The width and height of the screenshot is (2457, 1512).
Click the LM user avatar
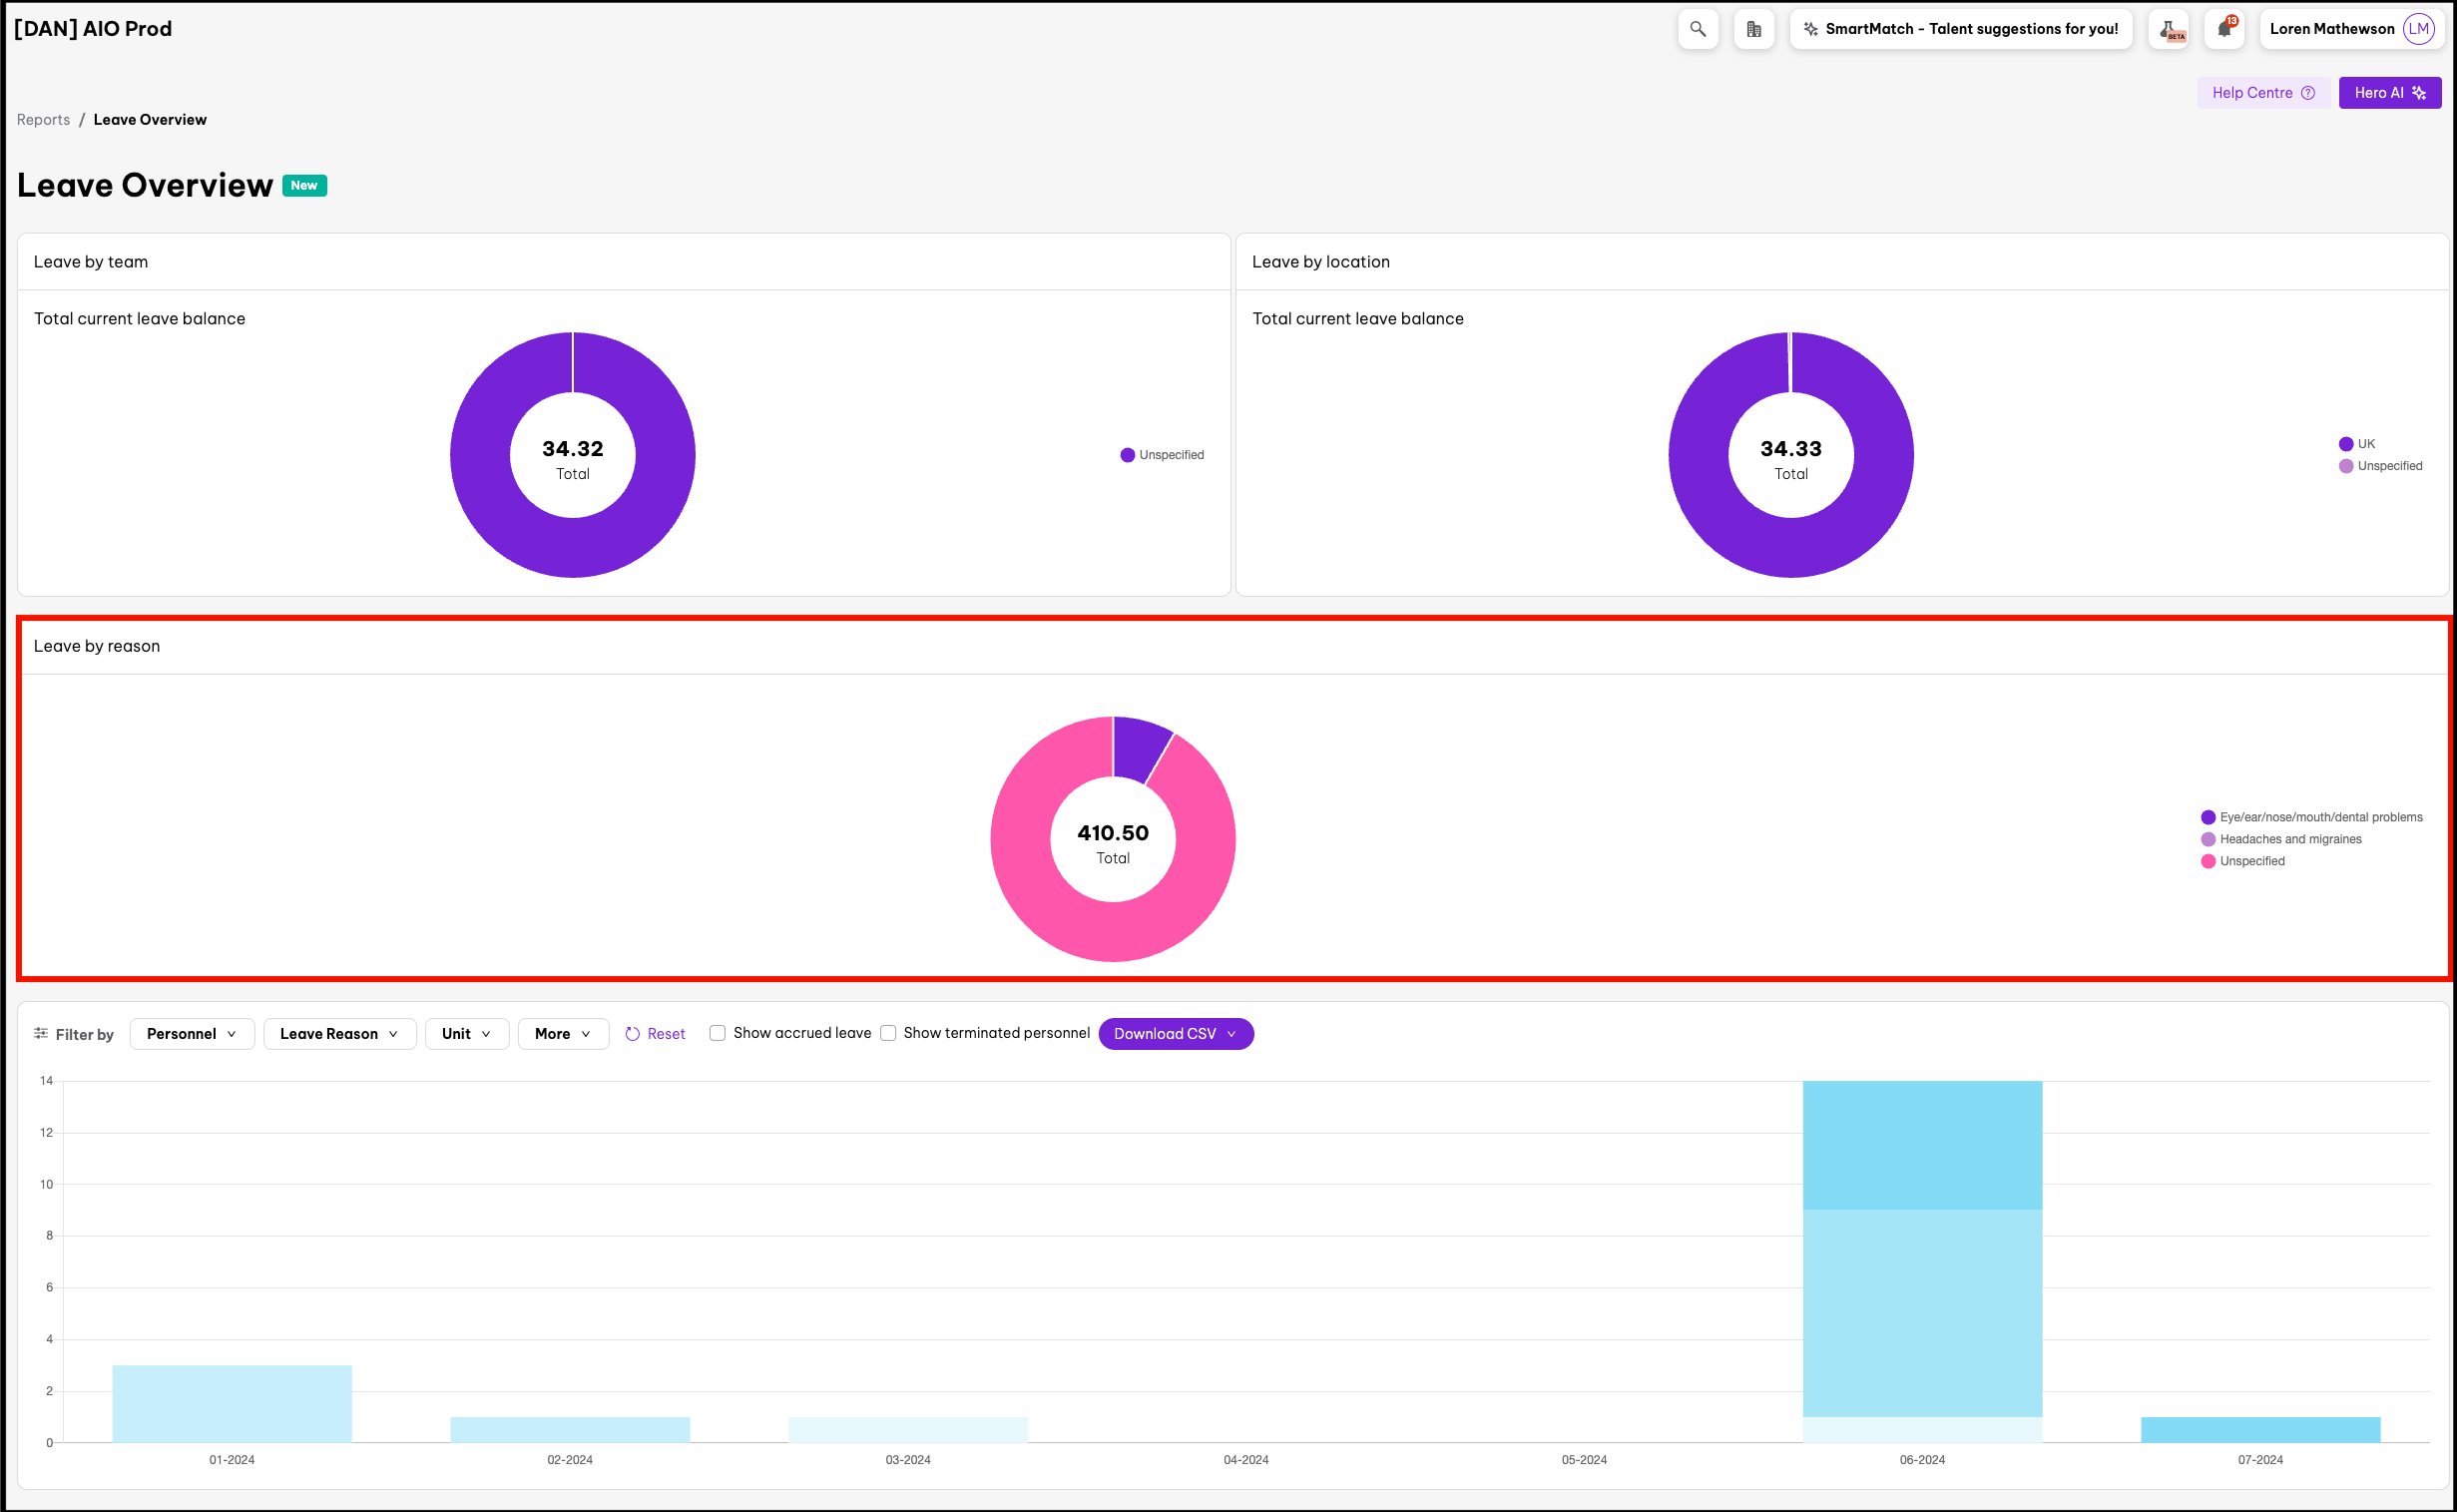[2418, 29]
